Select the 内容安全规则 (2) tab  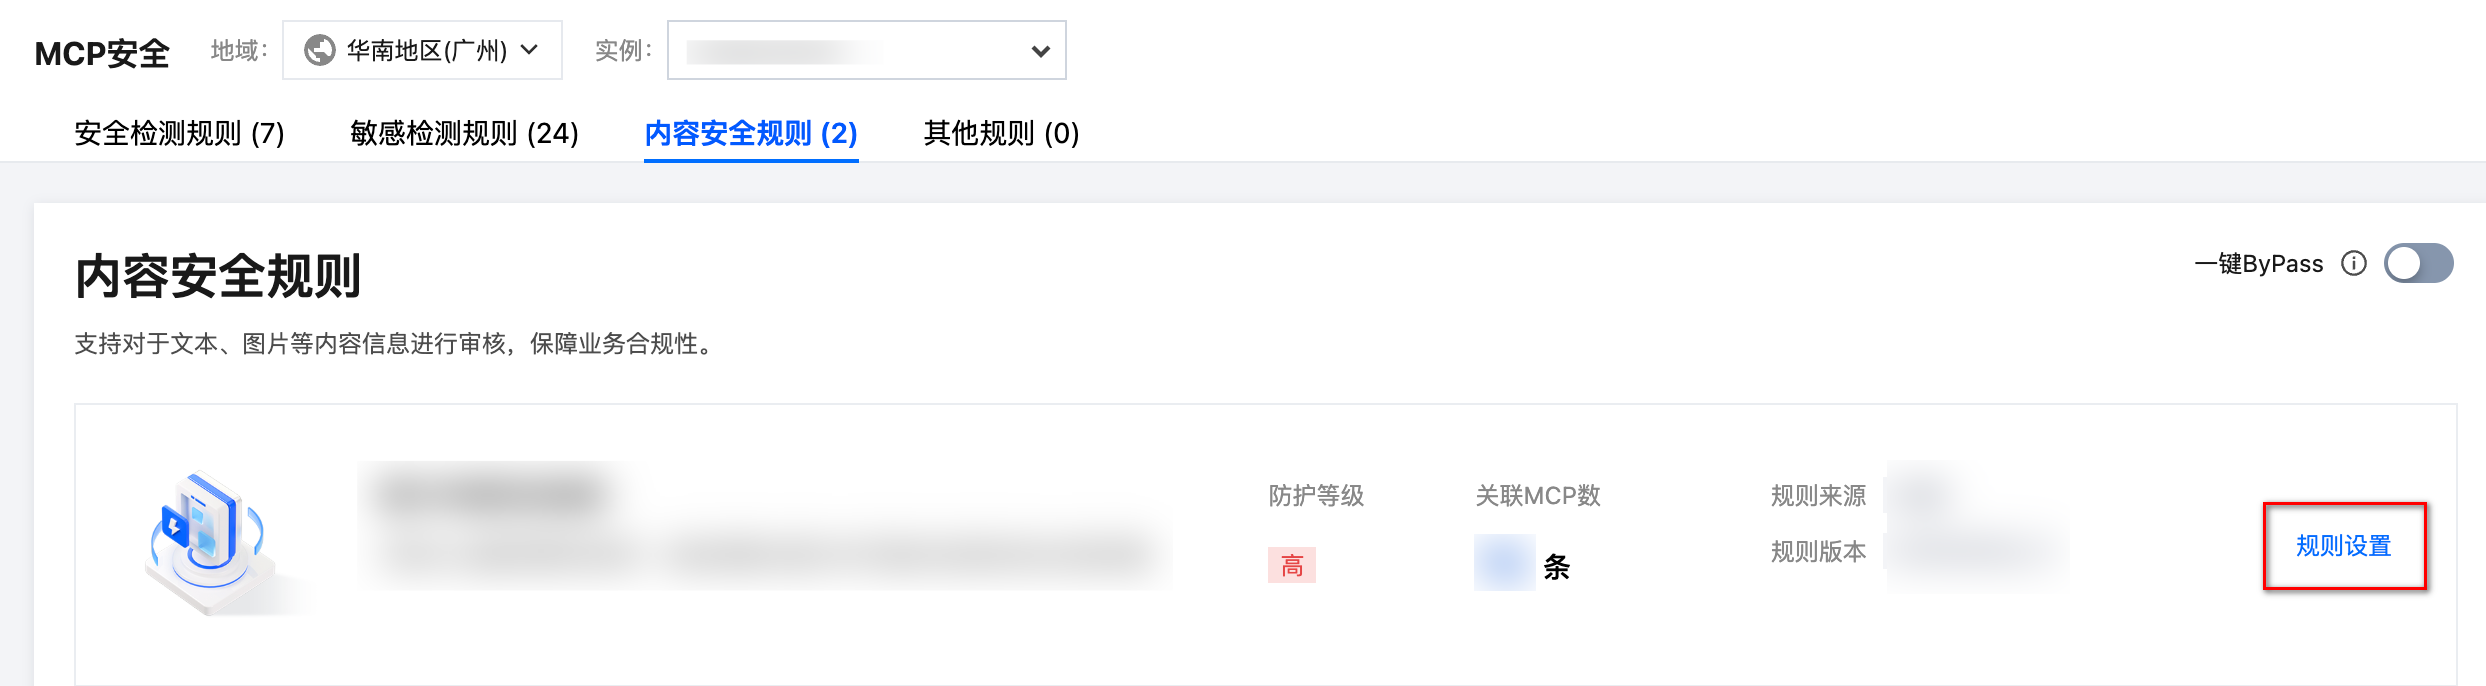pyautogui.click(x=751, y=133)
